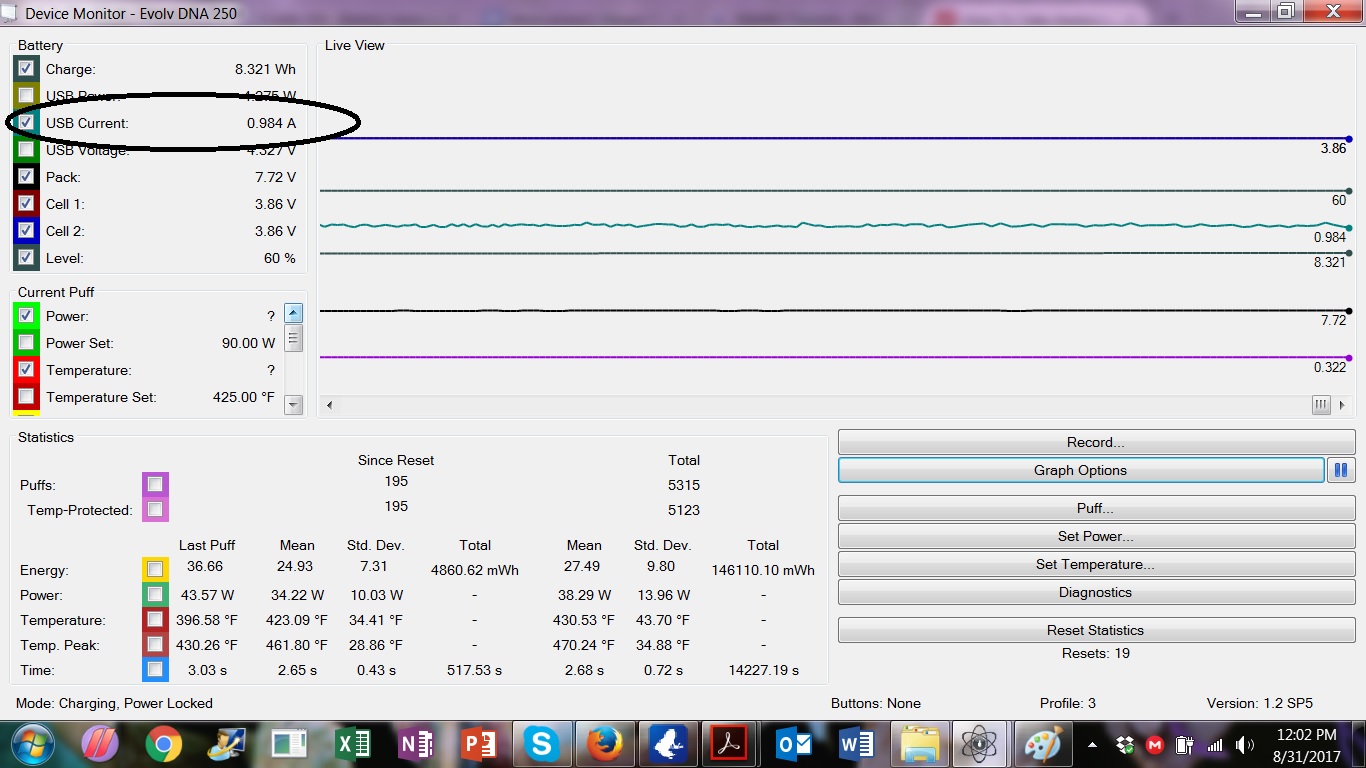Check the Puffs statistics checkbox
1366x768 pixels.
(155, 485)
